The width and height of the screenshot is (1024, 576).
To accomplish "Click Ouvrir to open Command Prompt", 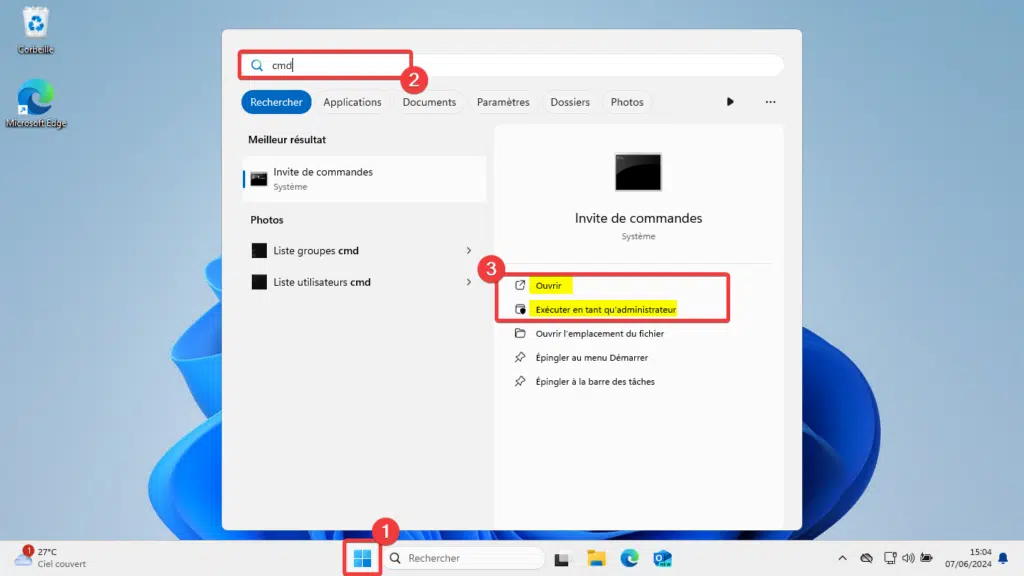I will click(x=549, y=286).
